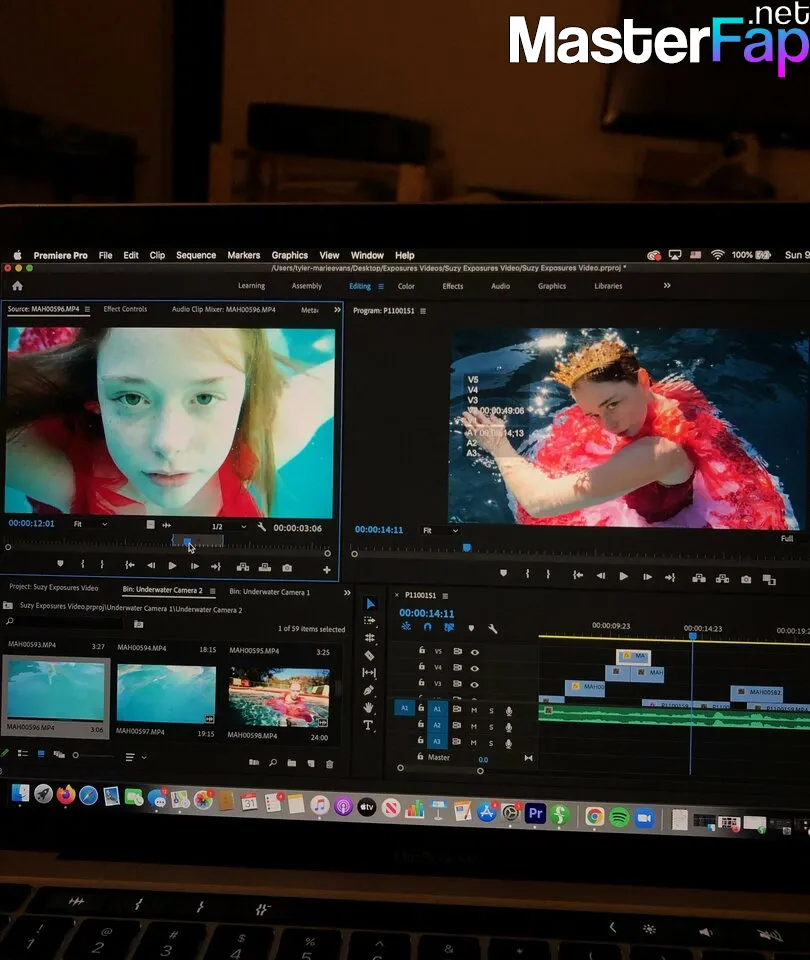Open sort icons dropdown in bin

[135, 757]
